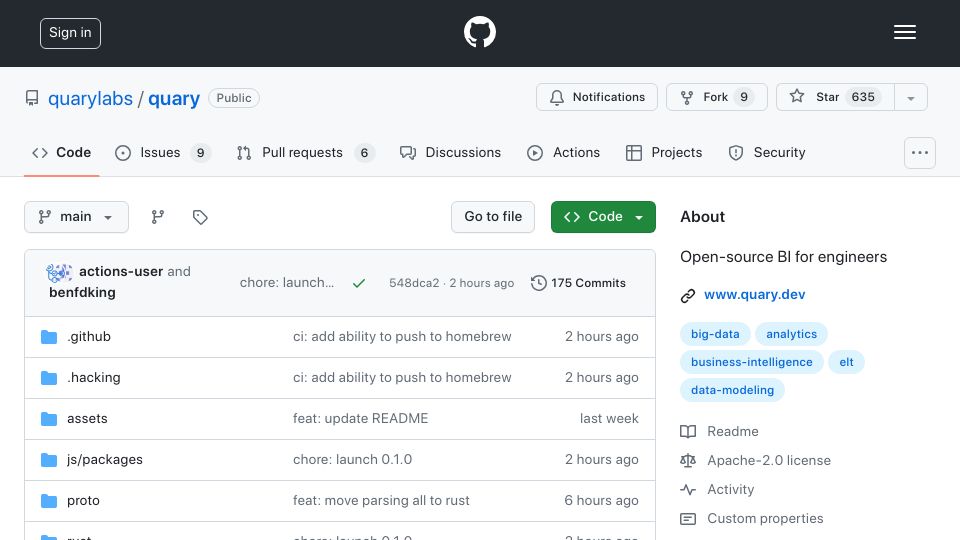This screenshot has height=540, width=960.
Task: Click the folder icon beside proto
Action: (49, 501)
